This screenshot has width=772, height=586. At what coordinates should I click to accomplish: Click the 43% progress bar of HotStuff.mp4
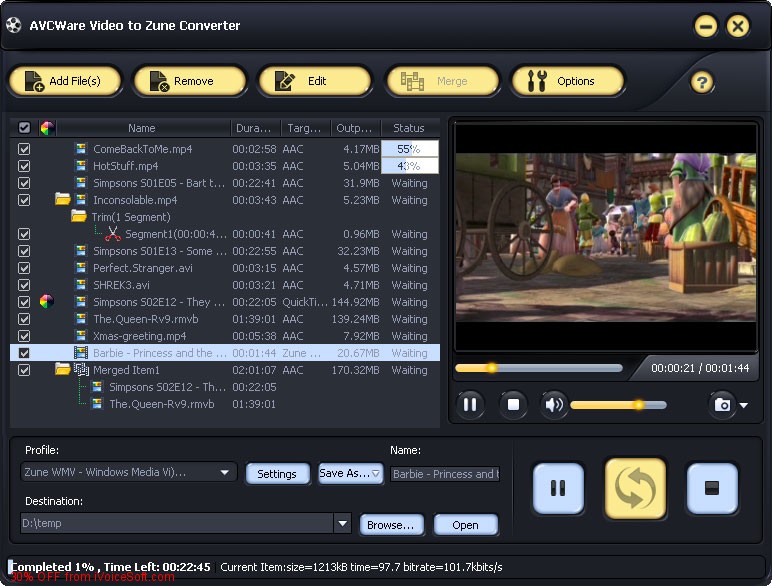tap(410, 166)
